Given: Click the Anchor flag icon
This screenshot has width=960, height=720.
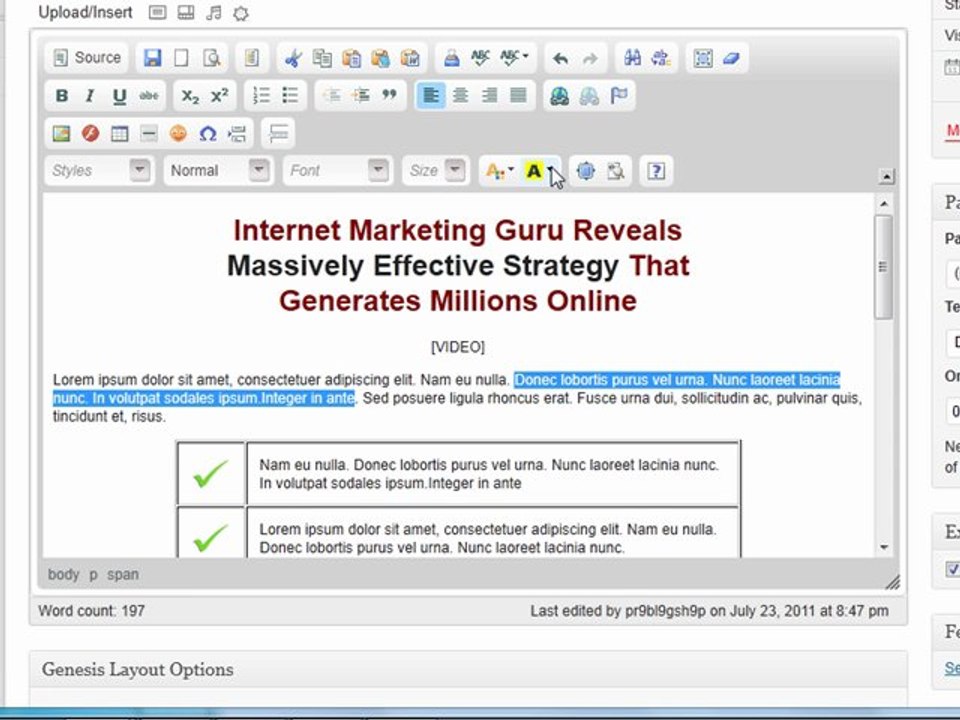Looking at the screenshot, I should click(x=619, y=96).
